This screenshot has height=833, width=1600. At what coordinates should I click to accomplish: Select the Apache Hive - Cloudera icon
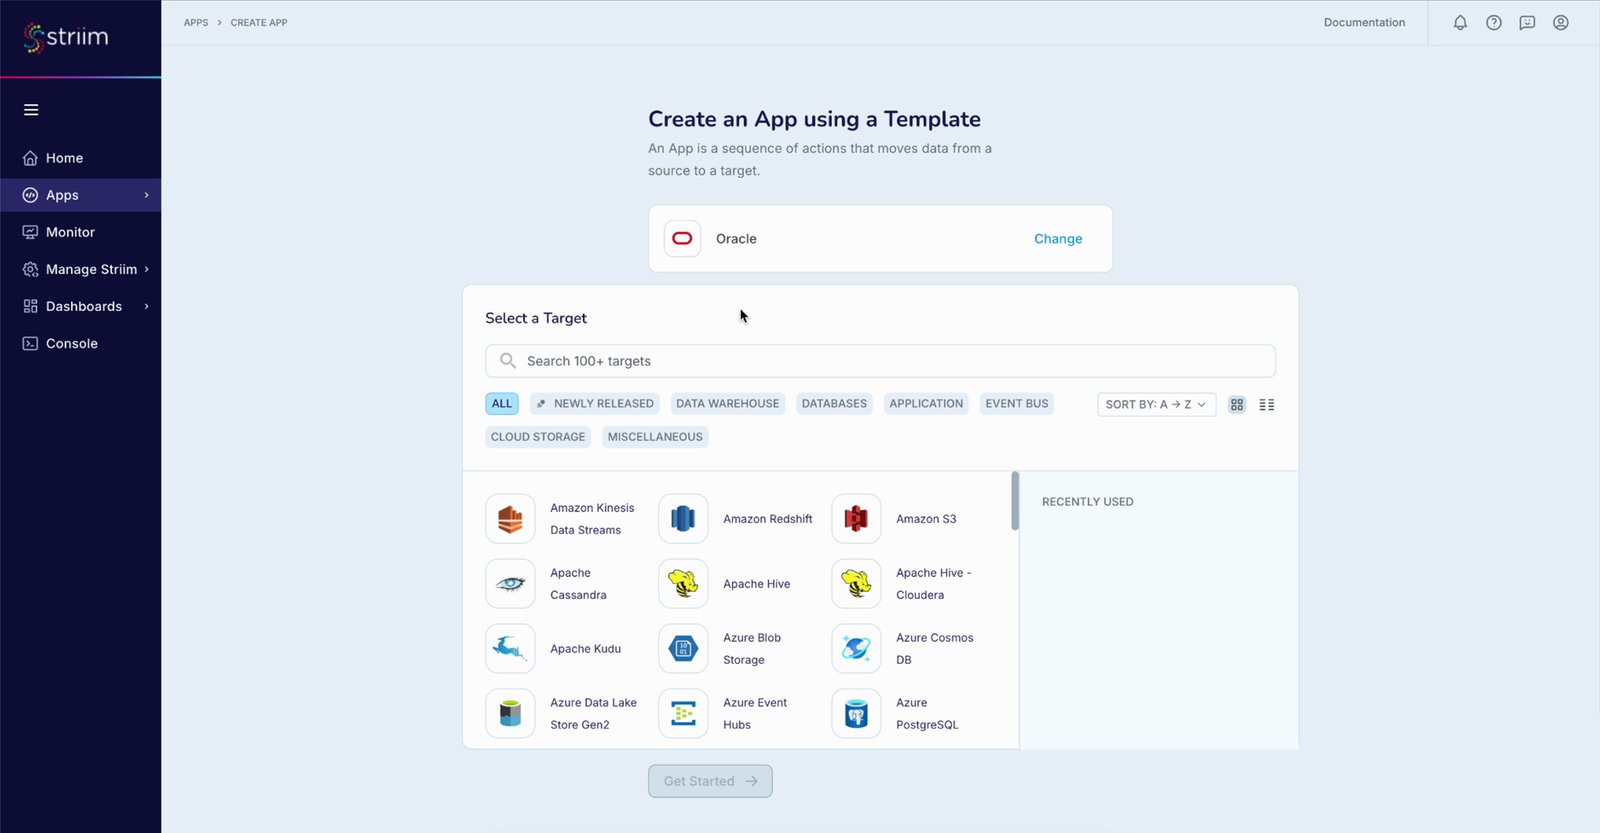(x=856, y=584)
